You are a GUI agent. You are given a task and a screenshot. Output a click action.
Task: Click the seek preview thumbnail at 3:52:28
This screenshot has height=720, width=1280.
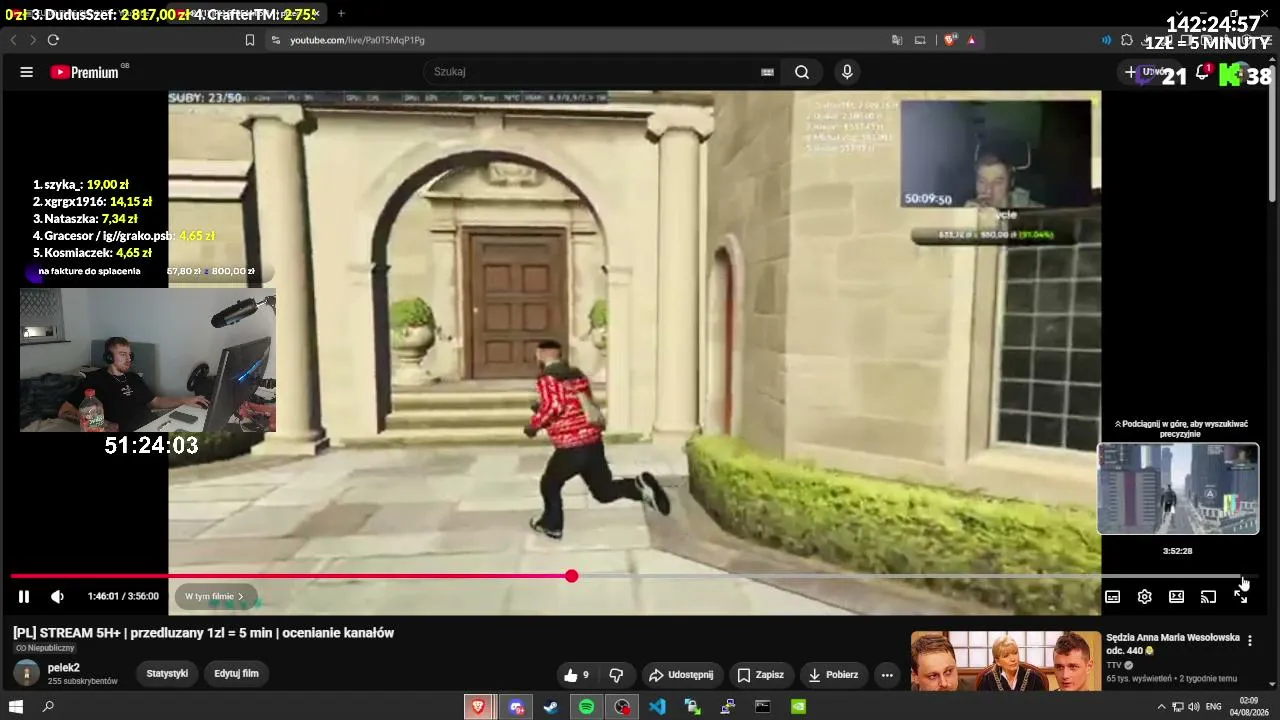click(1178, 489)
